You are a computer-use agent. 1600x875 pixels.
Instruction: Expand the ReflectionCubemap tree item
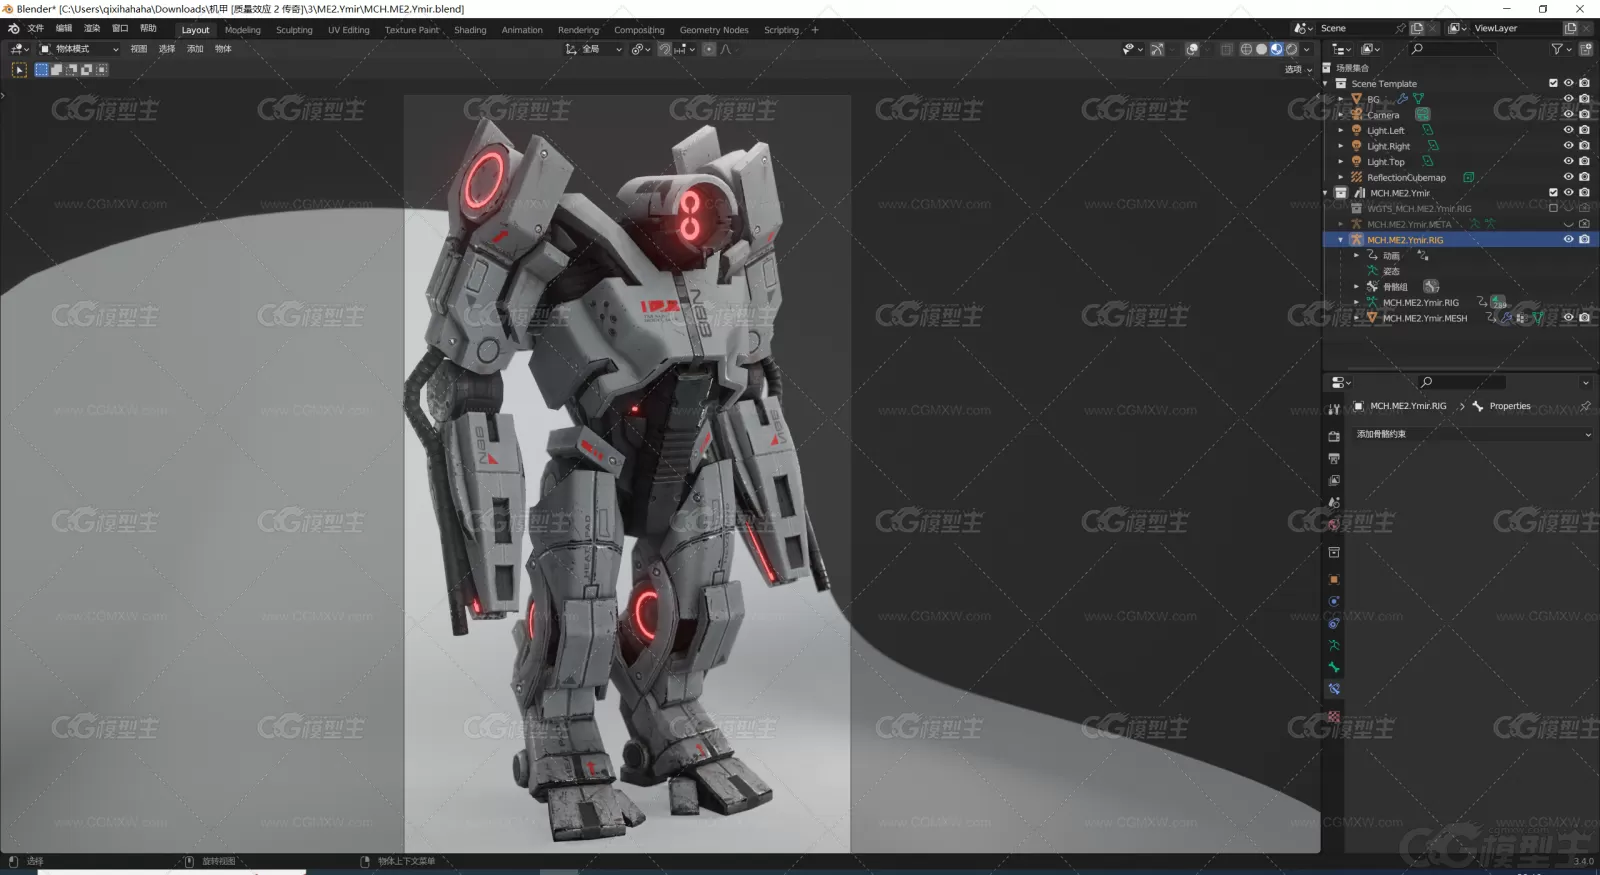[1341, 177]
